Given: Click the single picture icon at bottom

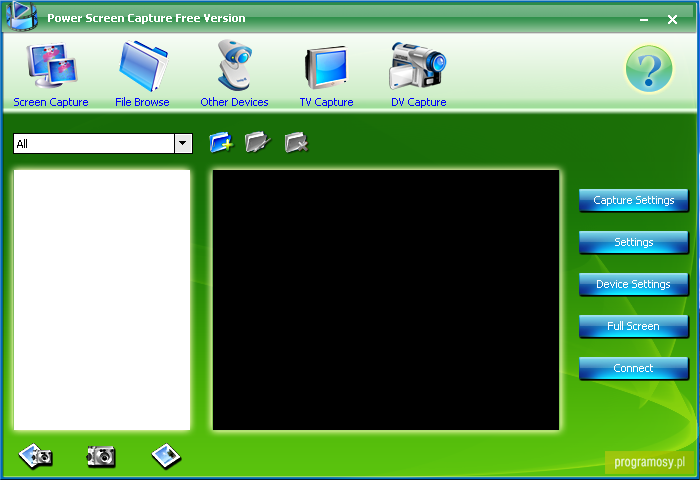Looking at the screenshot, I should click(166, 456).
